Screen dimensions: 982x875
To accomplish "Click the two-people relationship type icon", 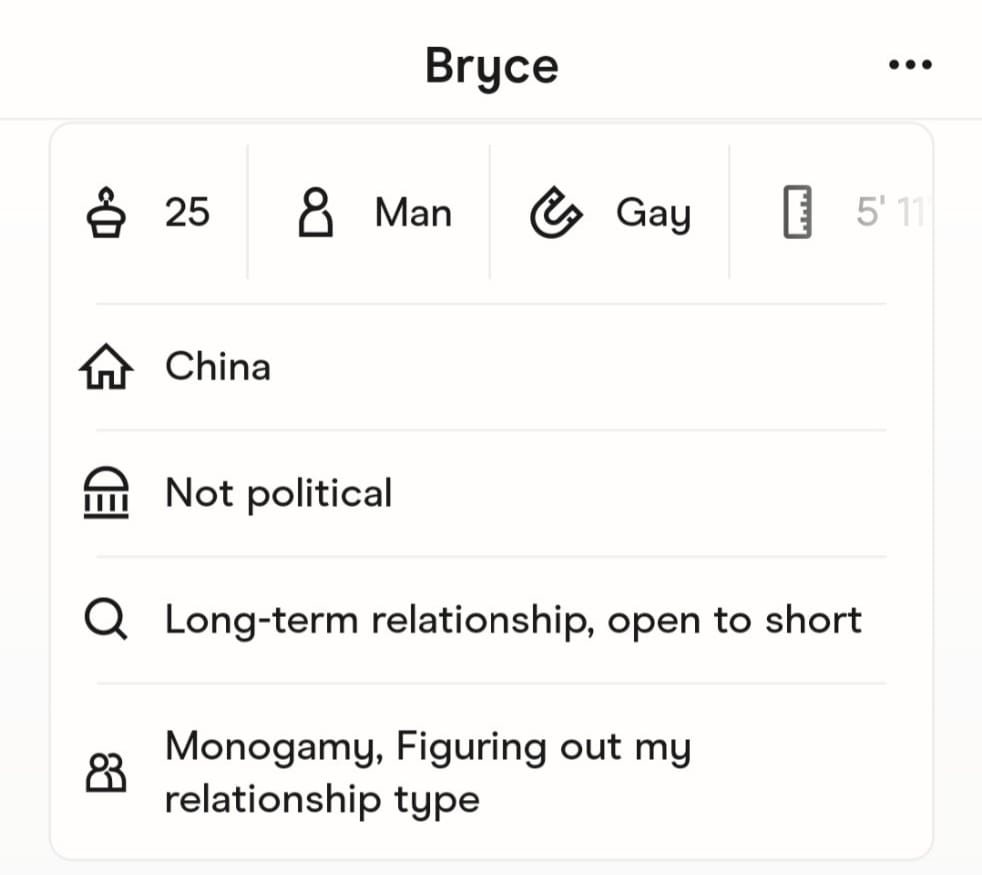I will 106,773.
